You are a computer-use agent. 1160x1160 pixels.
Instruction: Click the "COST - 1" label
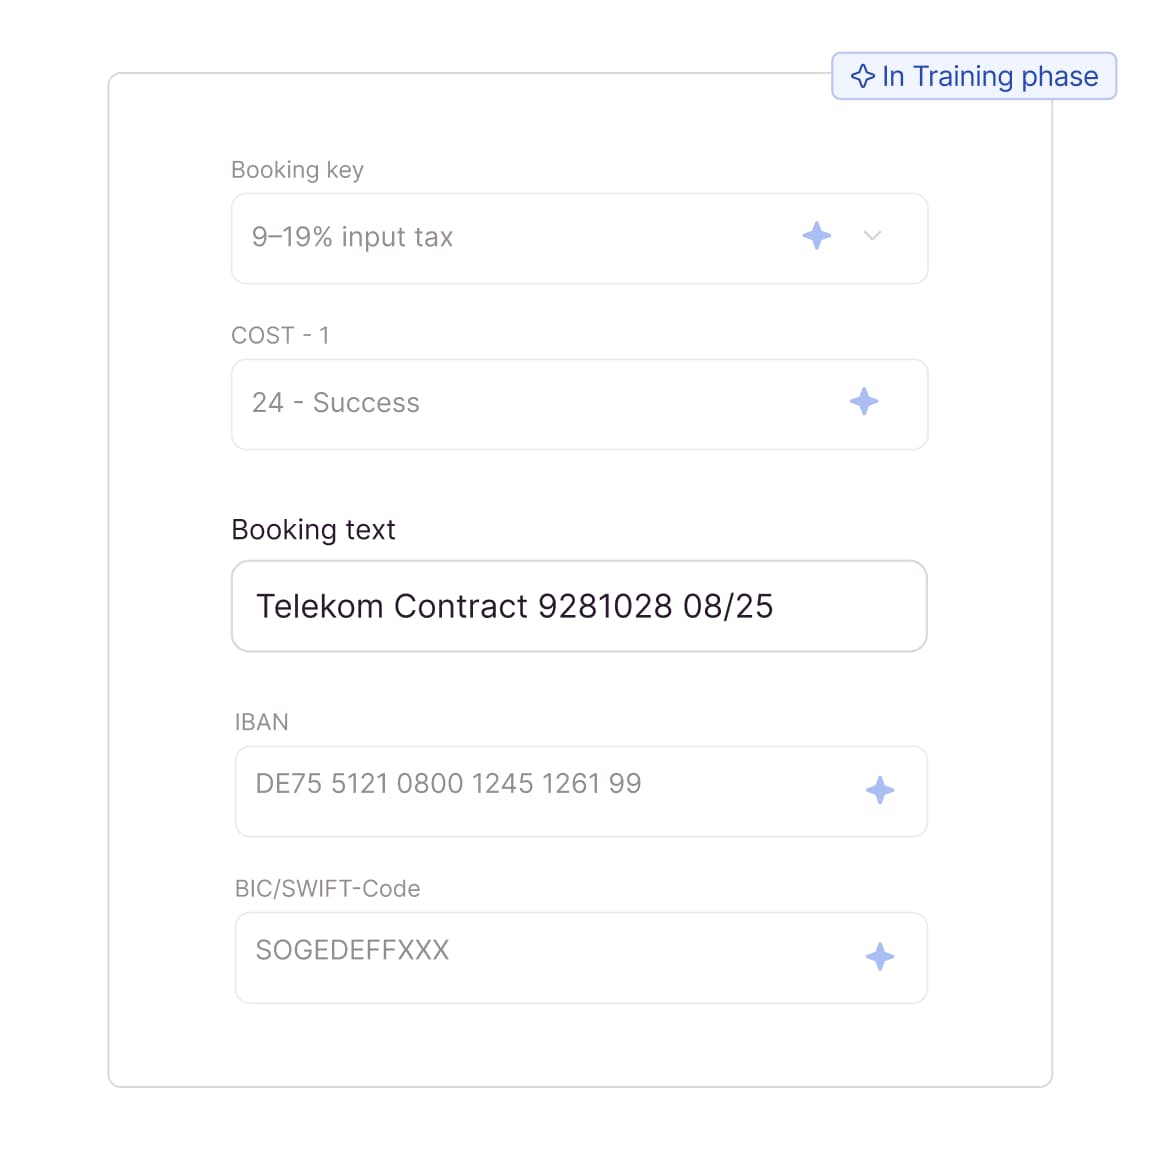(280, 336)
